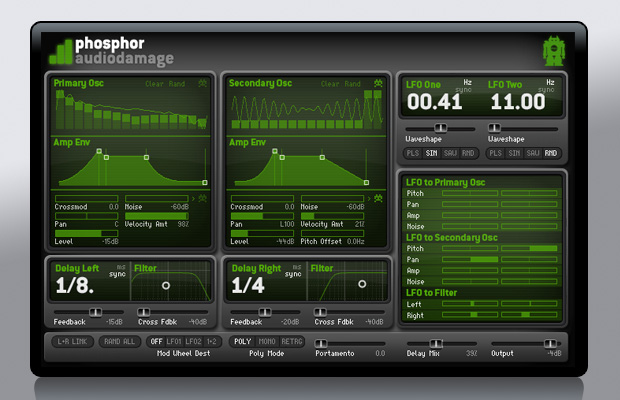This screenshot has height=400, width=620.
Task: Click LFO One to Primary Osc Pitch bar
Action: 470,193
